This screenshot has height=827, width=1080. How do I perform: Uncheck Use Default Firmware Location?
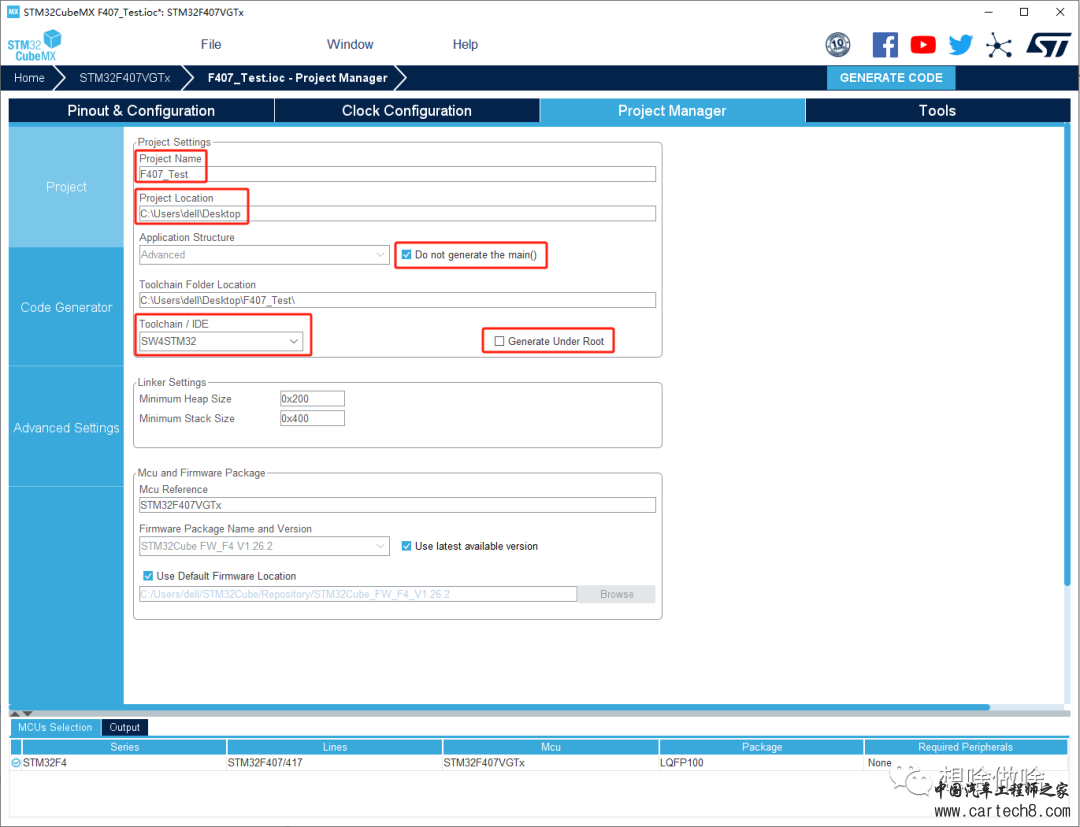point(148,576)
